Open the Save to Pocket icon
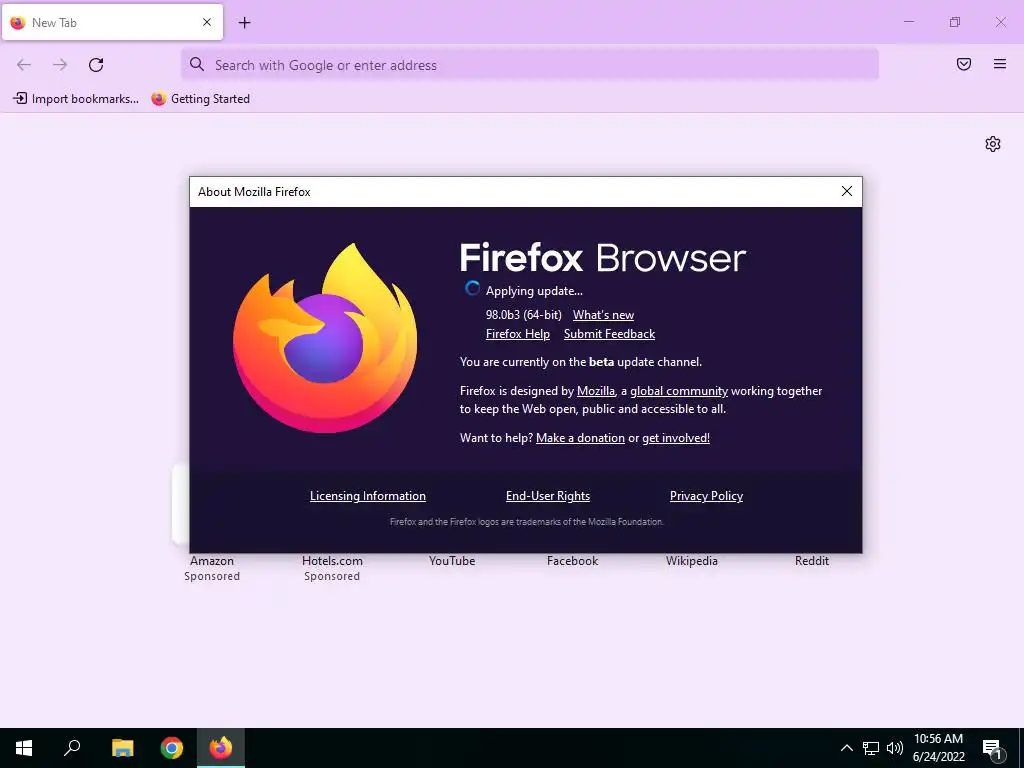 (x=964, y=64)
